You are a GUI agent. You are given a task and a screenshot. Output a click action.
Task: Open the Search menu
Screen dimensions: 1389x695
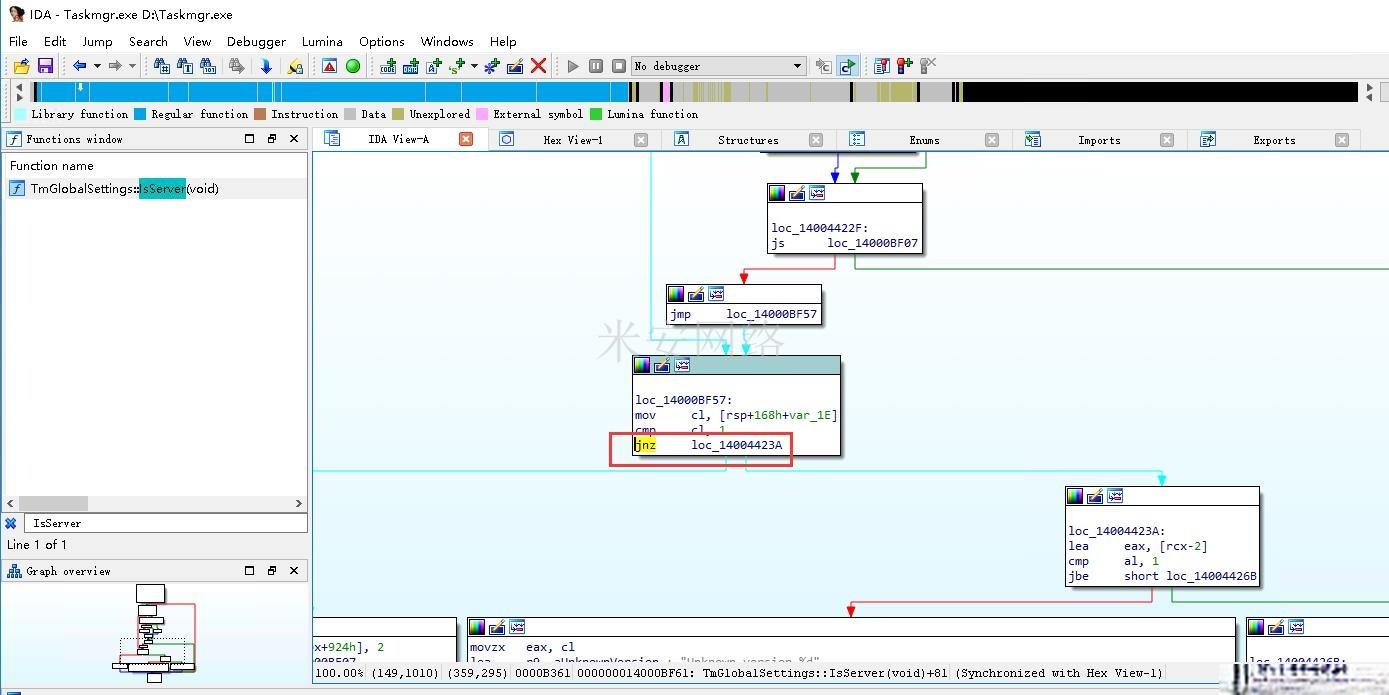tap(148, 41)
